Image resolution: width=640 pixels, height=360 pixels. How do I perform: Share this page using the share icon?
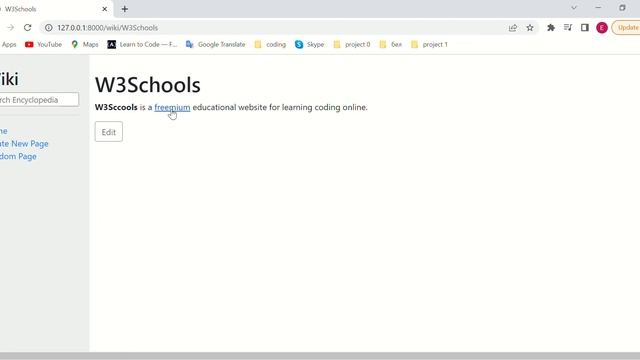tap(513, 28)
